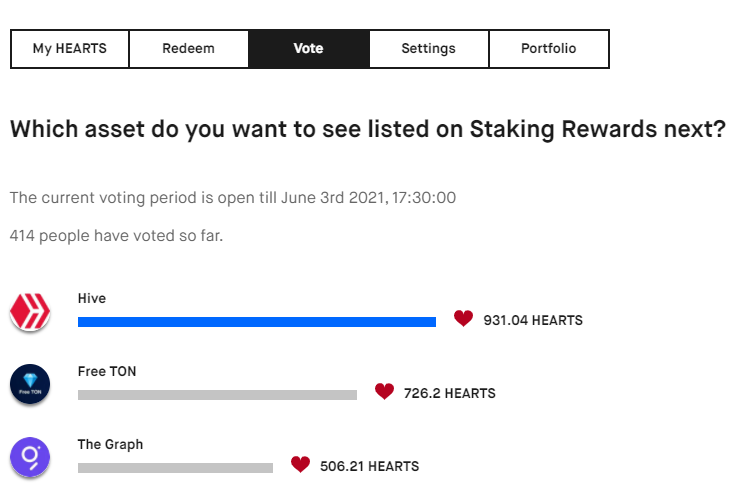Open the My HEARTS tab
The height and width of the screenshot is (495, 742).
70,49
